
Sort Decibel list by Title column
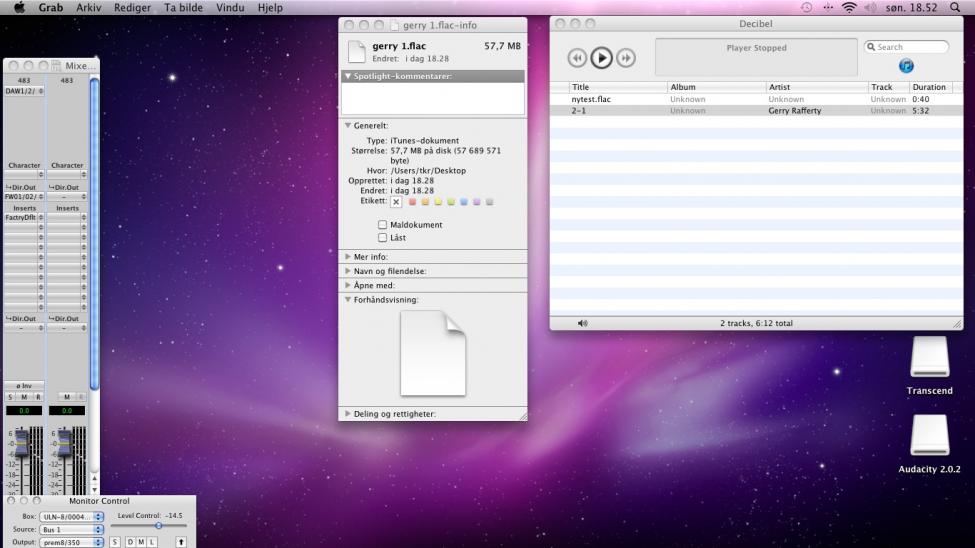617,87
